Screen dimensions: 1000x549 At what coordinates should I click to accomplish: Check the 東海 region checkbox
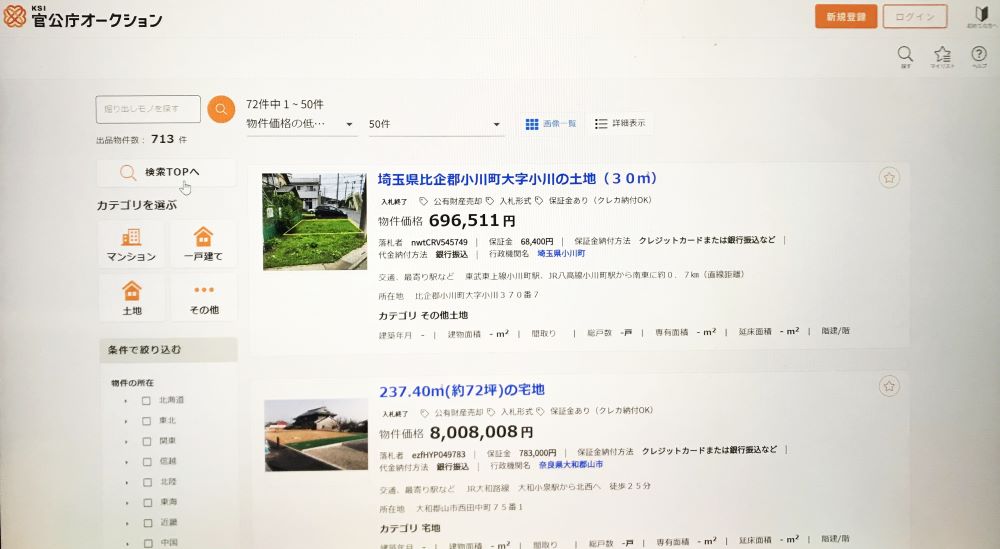click(x=147, y=502)
